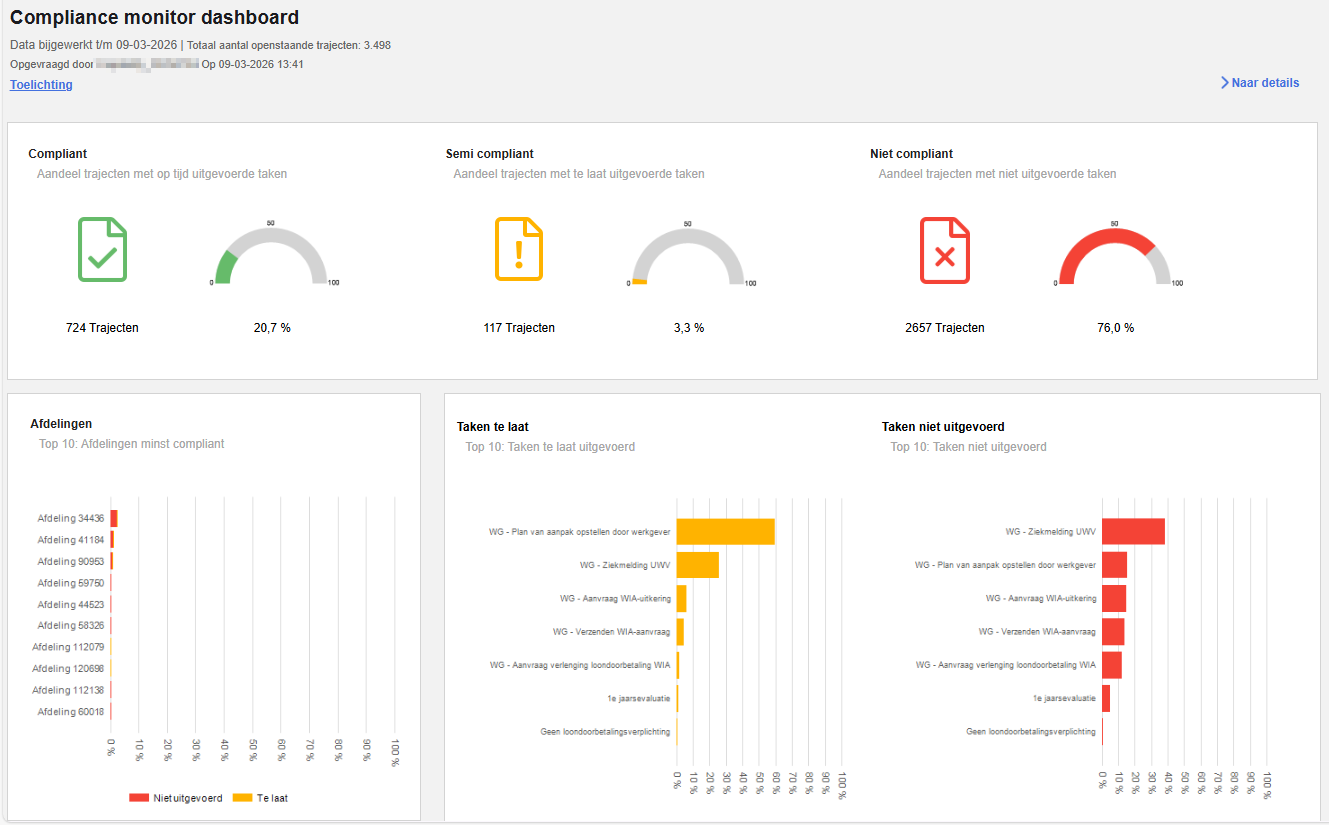
Task: Click the red Niet compliant gauge chart
Action: pos(1114,256)
